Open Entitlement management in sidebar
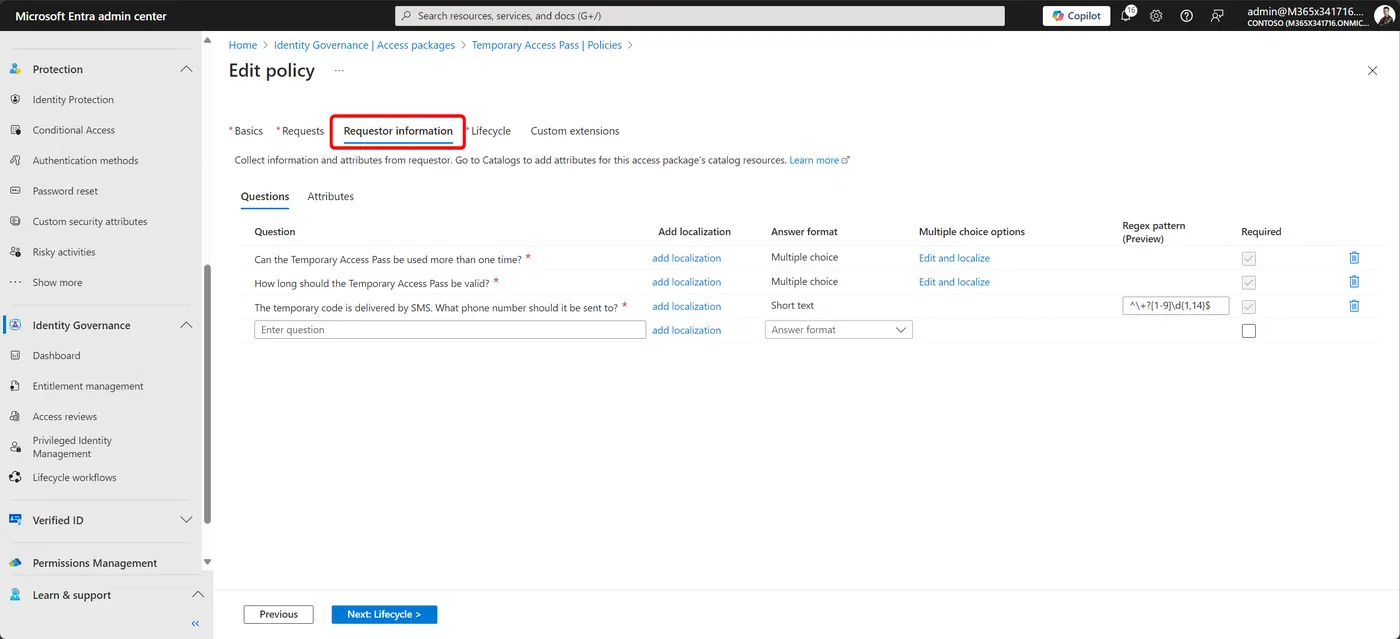Screen dimensions: 1400x639 tap(88, 386)
